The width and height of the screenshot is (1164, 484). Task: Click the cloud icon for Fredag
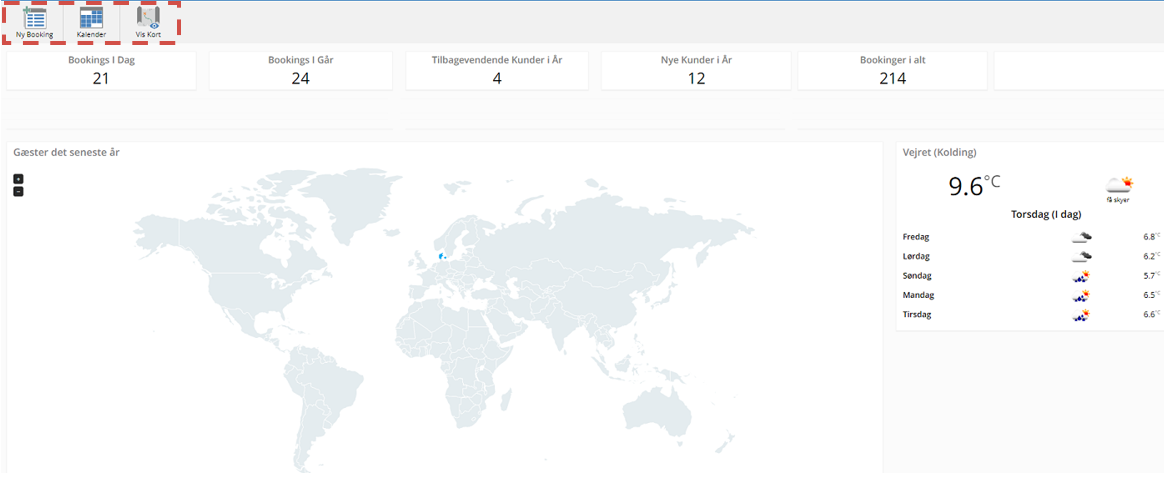coord(1081,237)
